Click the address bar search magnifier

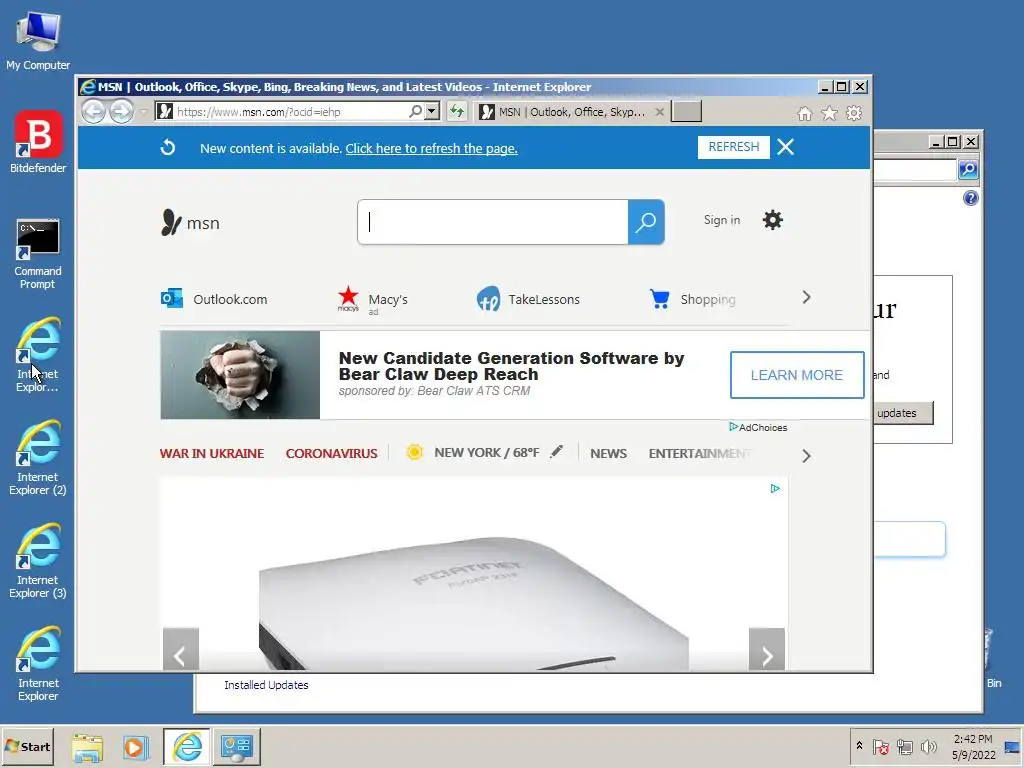[415, 112]
